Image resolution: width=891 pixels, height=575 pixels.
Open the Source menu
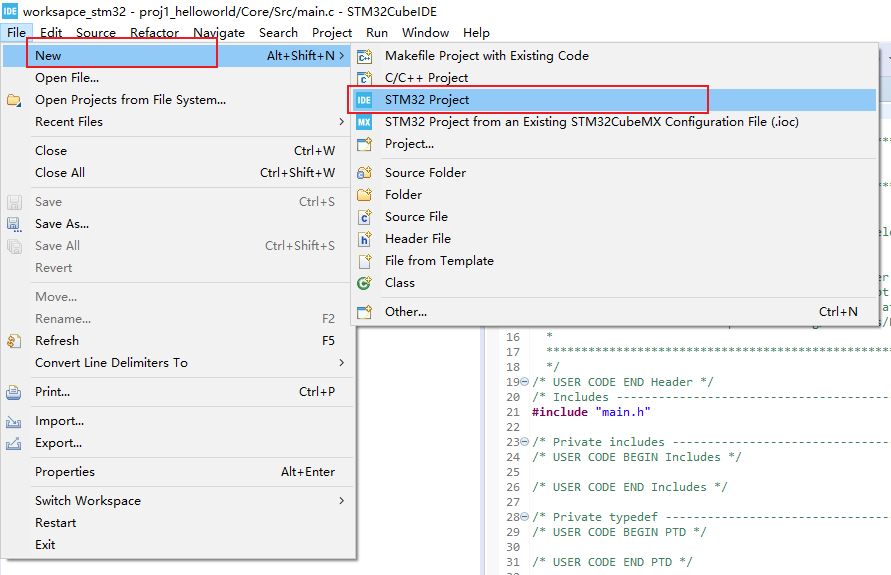[96, 33]
